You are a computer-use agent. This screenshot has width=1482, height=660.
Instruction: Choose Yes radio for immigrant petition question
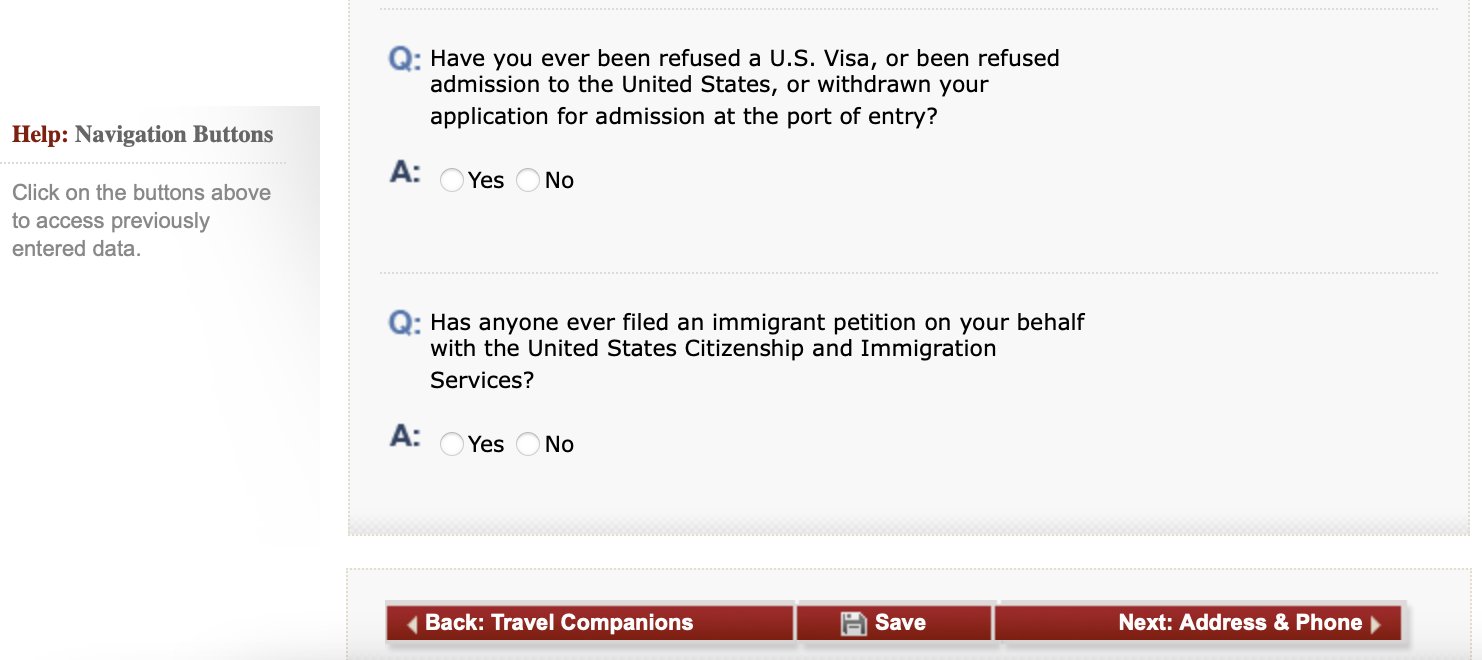(x=452, y=444)
